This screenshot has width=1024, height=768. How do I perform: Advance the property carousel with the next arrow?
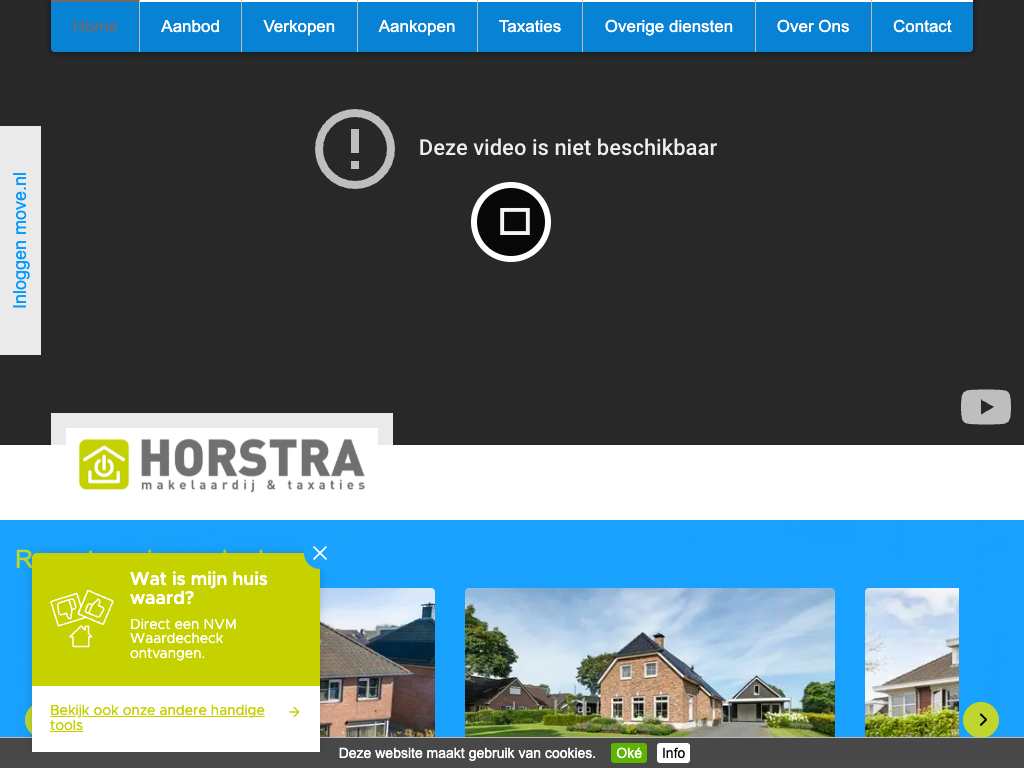coord(981,719)
